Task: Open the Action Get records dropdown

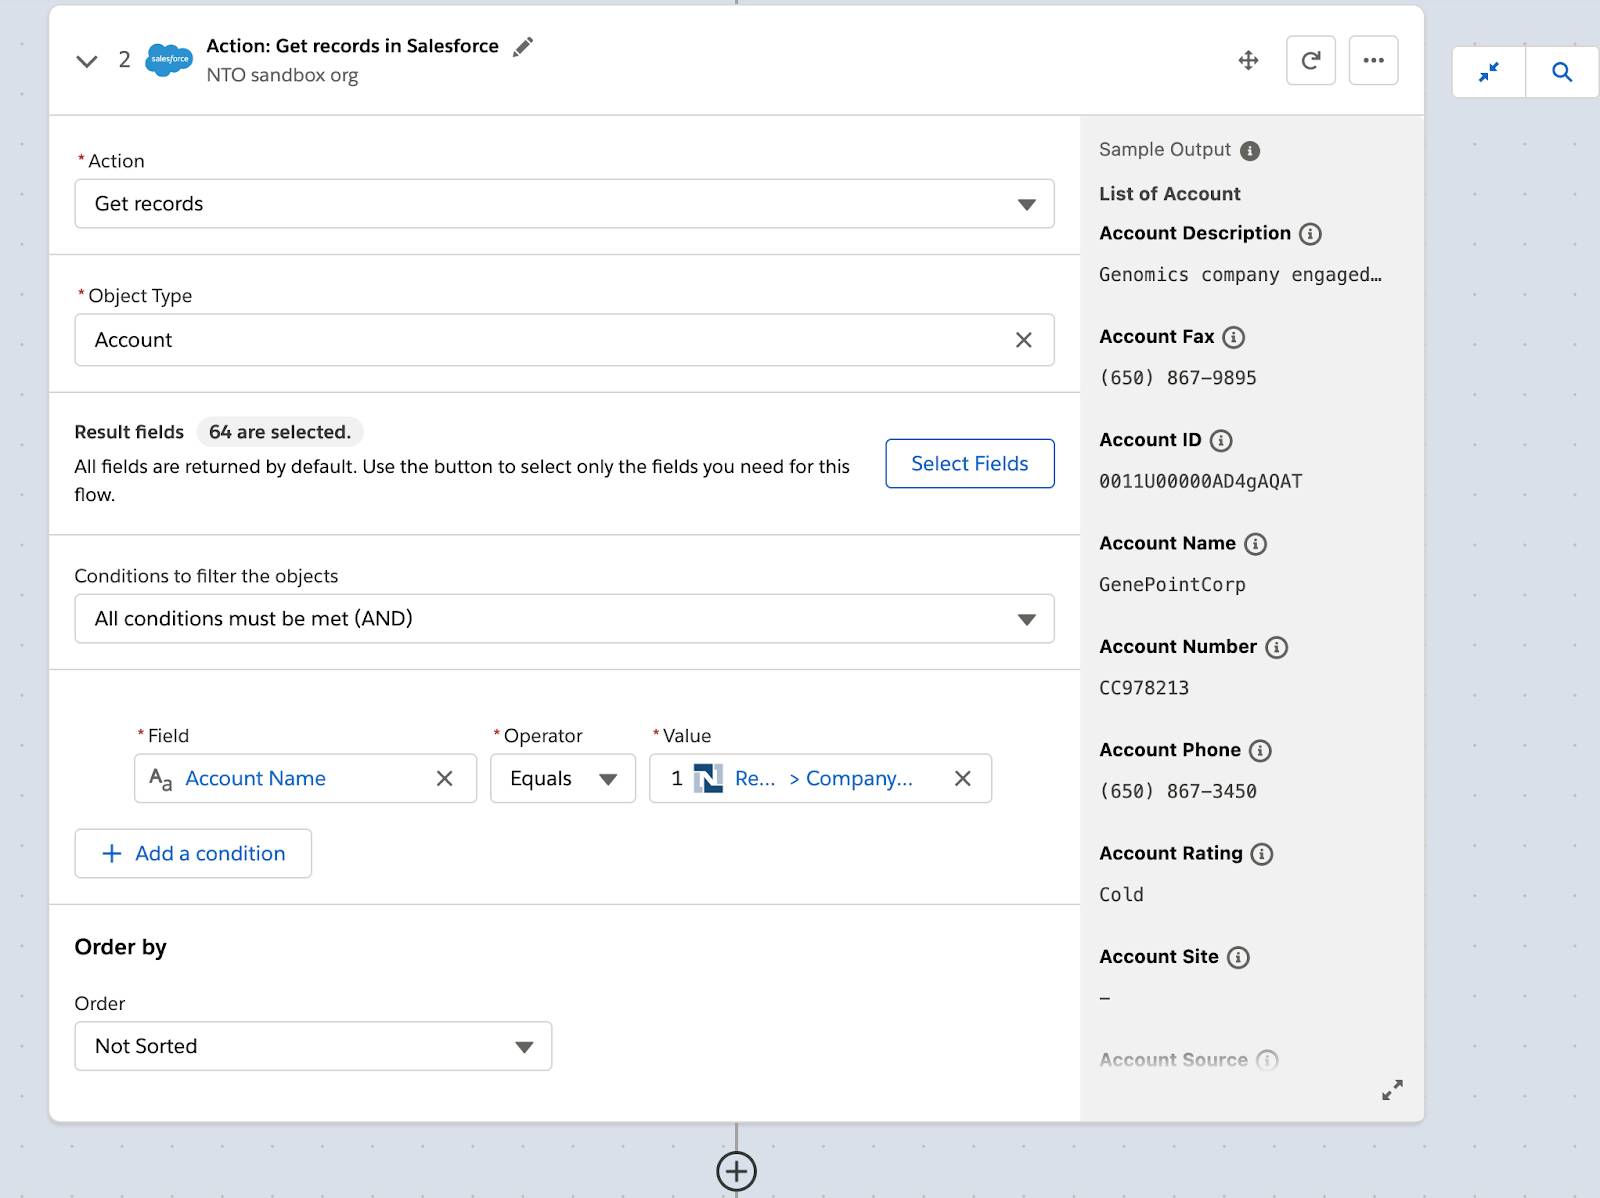Action: [564, 204]
